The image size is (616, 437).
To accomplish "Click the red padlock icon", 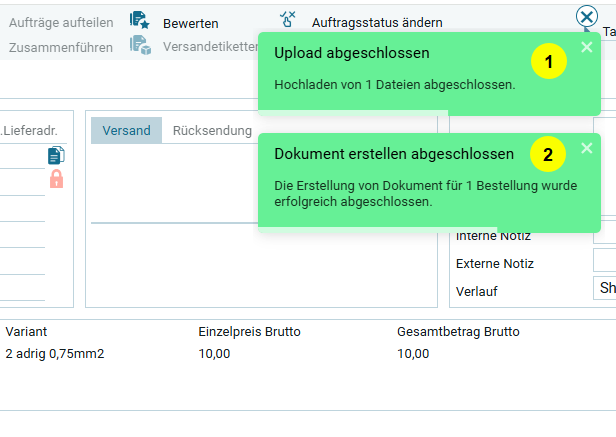I will pos(56,179).
